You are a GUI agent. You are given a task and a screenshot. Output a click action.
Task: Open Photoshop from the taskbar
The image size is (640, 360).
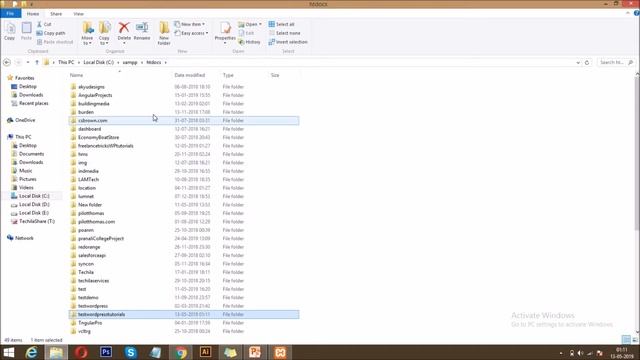point(106,352)
